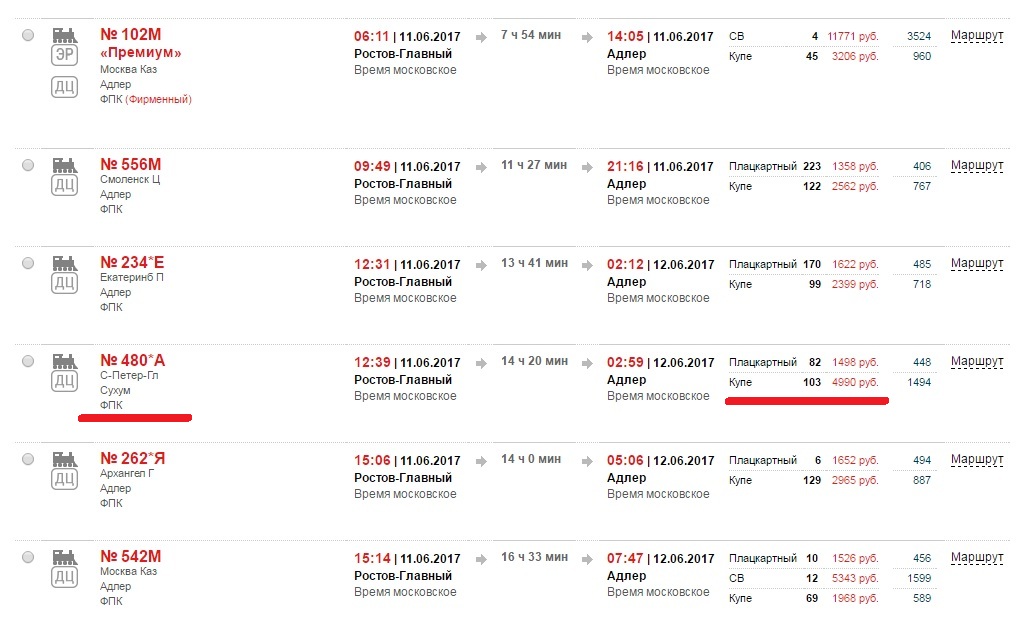Click the ДЦ badge on train 102М
Screen dimensions: 1023x630
click(64, 88)
